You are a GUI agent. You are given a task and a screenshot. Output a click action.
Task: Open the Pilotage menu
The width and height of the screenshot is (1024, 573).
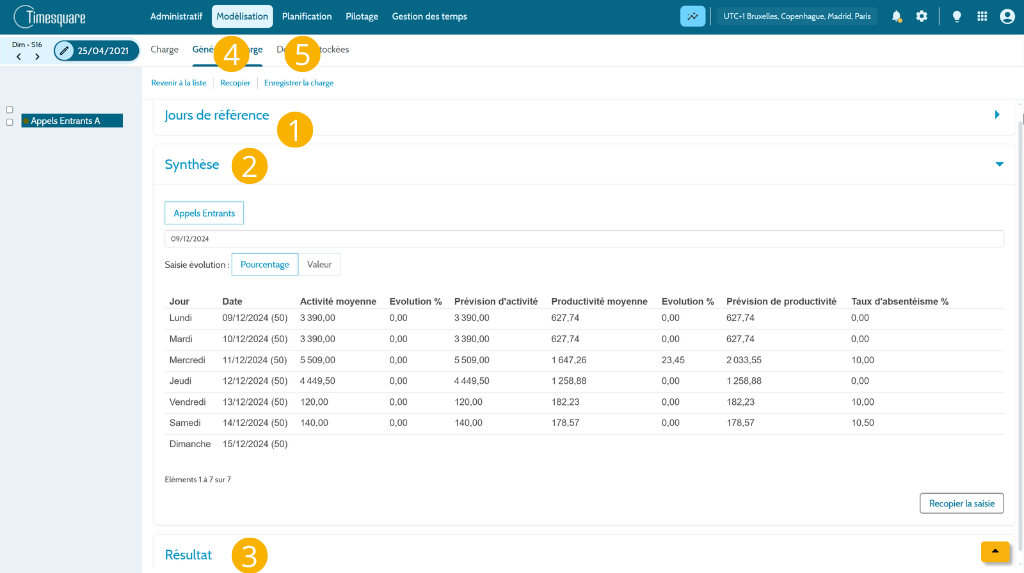362,16
